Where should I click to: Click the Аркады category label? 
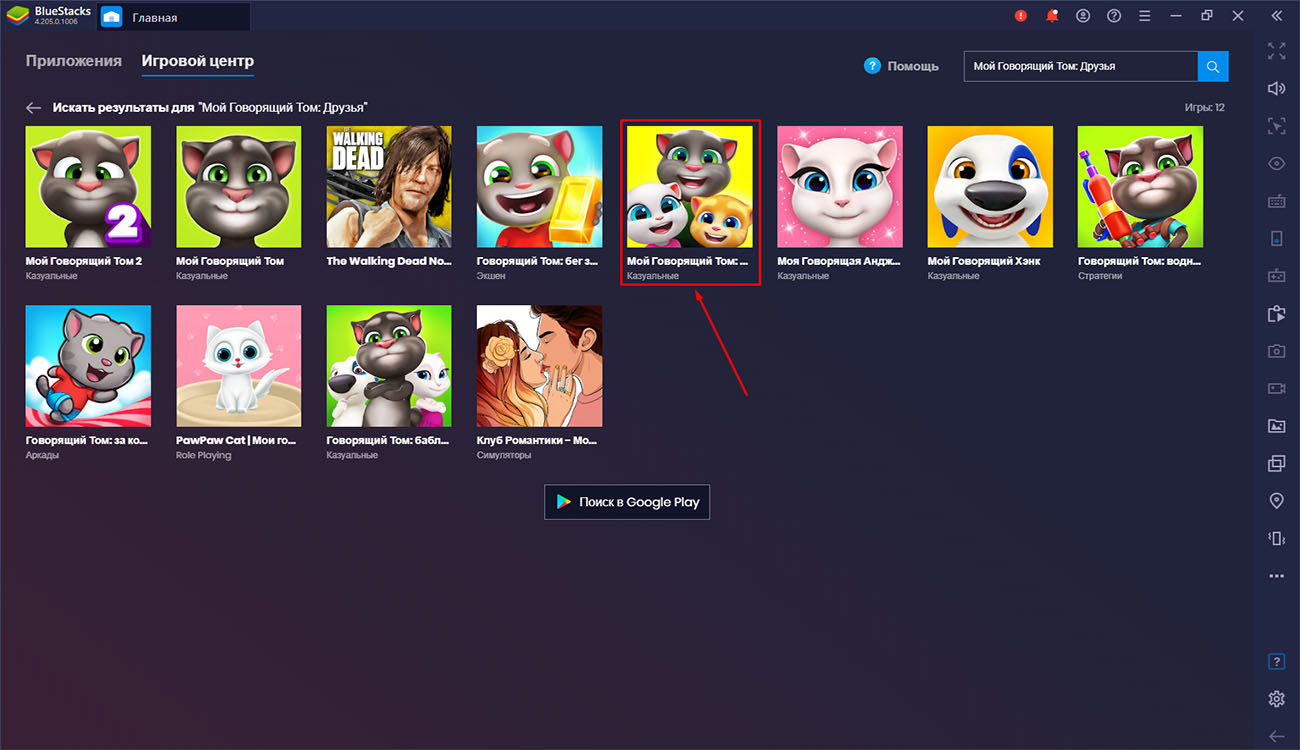click(x=42, y=455)
